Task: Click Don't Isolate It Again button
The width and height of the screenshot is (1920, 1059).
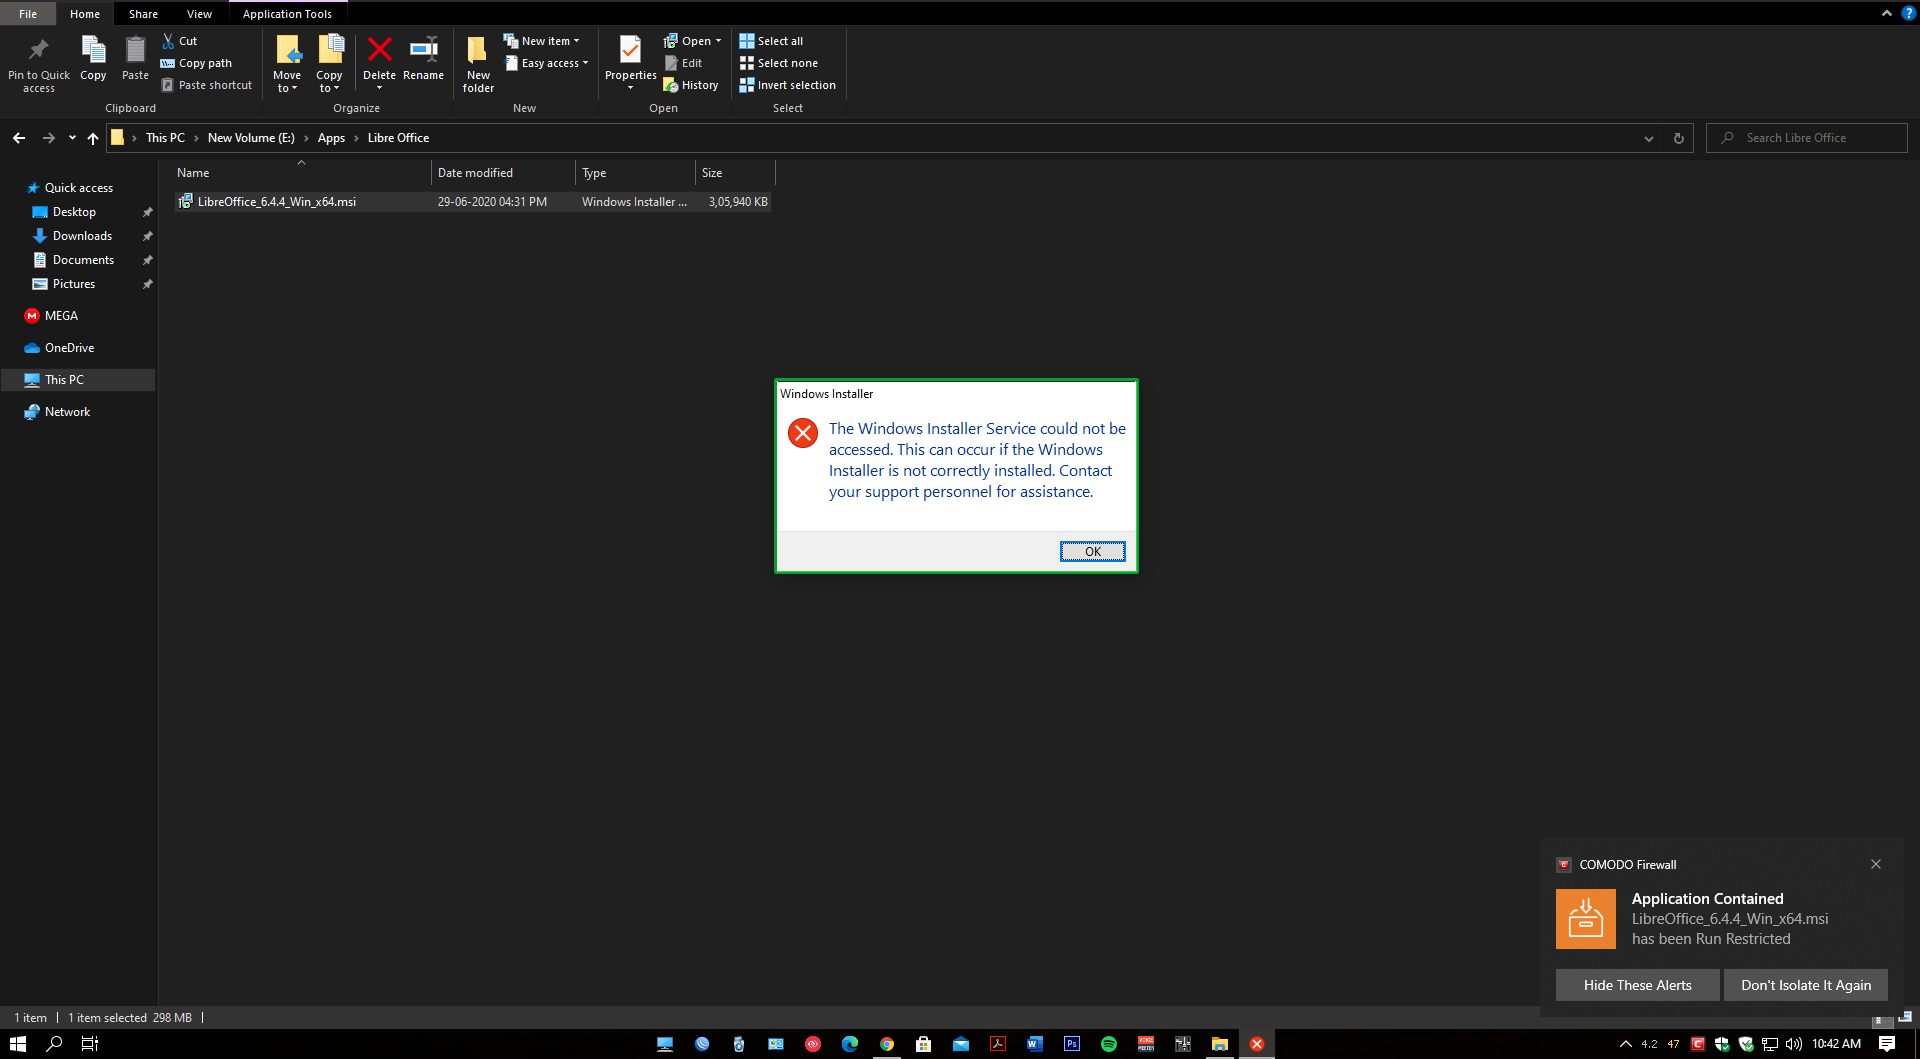Action: (x=1806, y=985)
